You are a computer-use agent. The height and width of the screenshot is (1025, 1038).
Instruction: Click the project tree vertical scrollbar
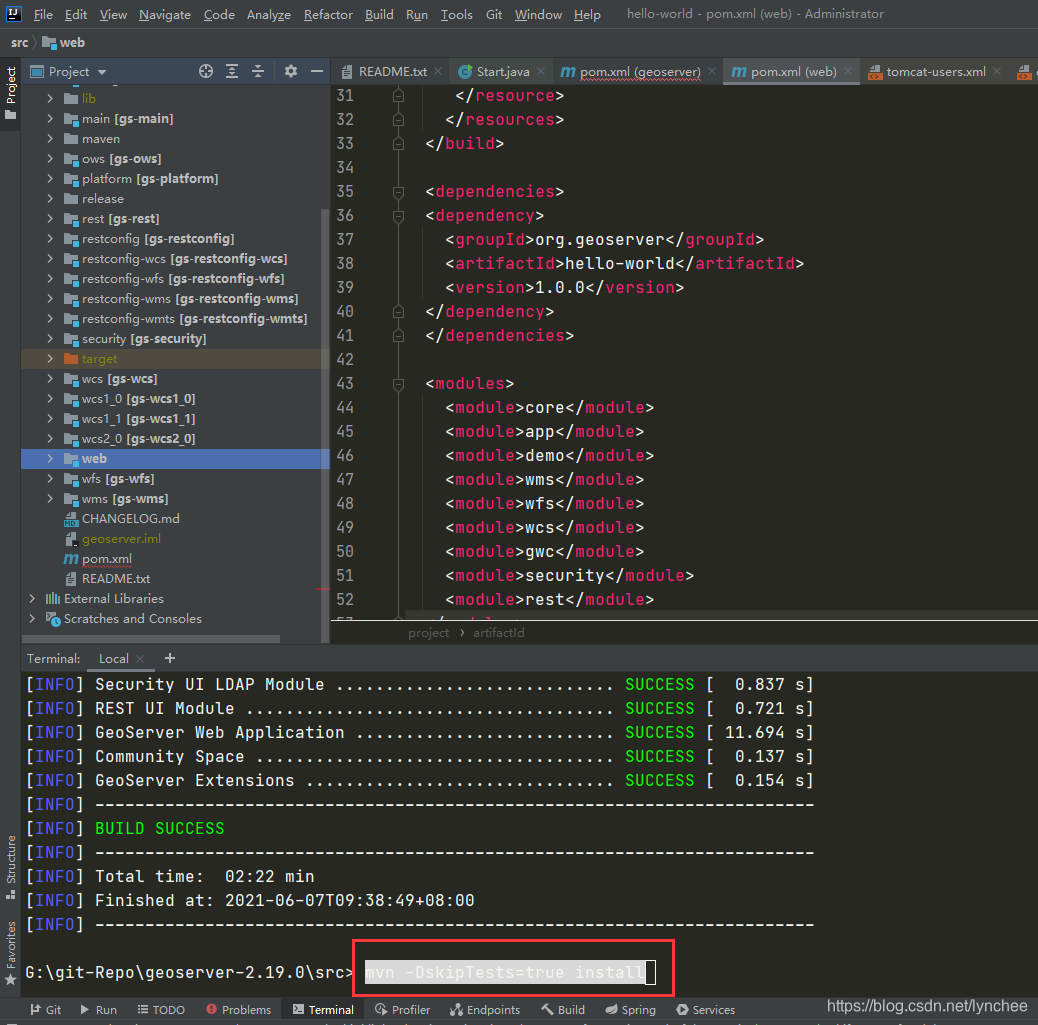pos(324,424)
